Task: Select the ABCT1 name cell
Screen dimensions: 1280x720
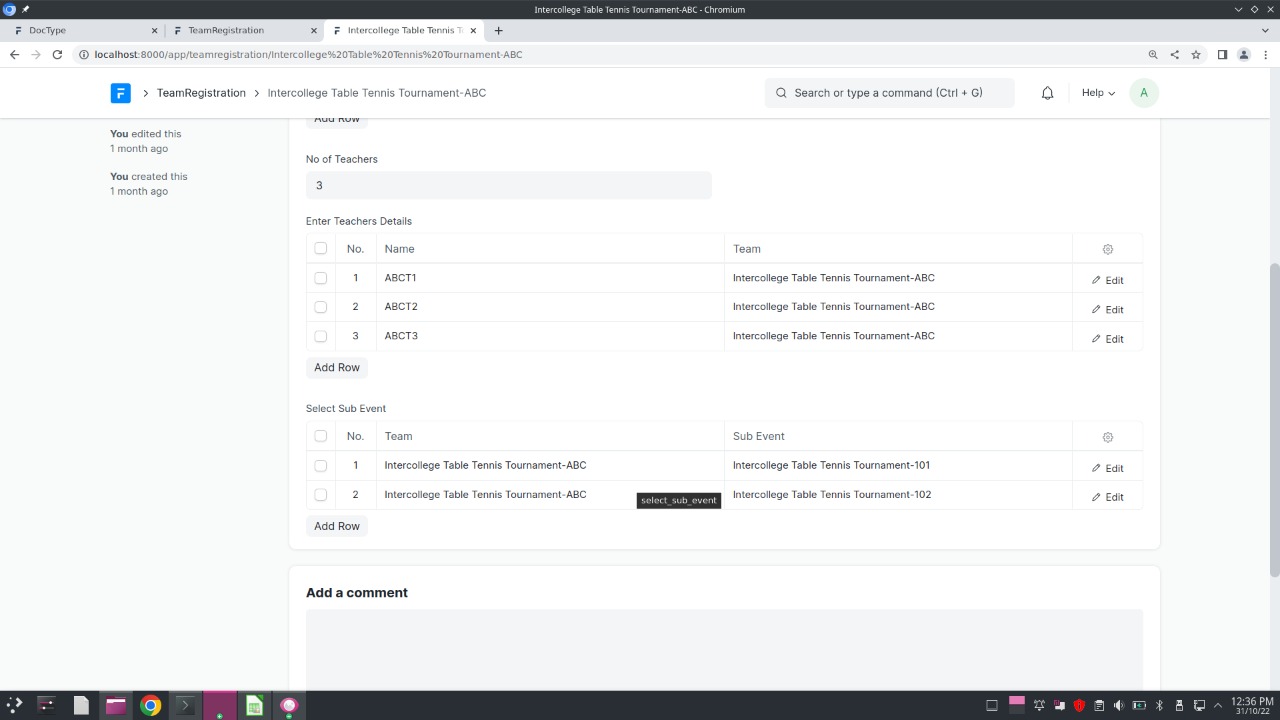Action: [x=550, y=278]
